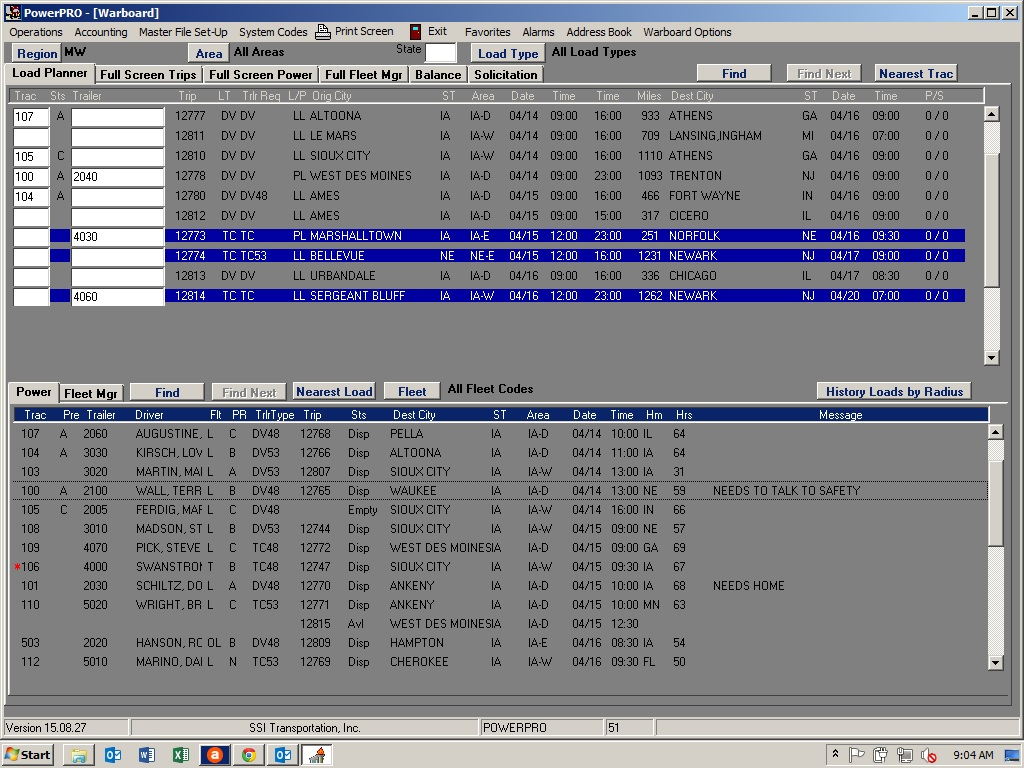Click the power plug tray icon

click(880, 755)
